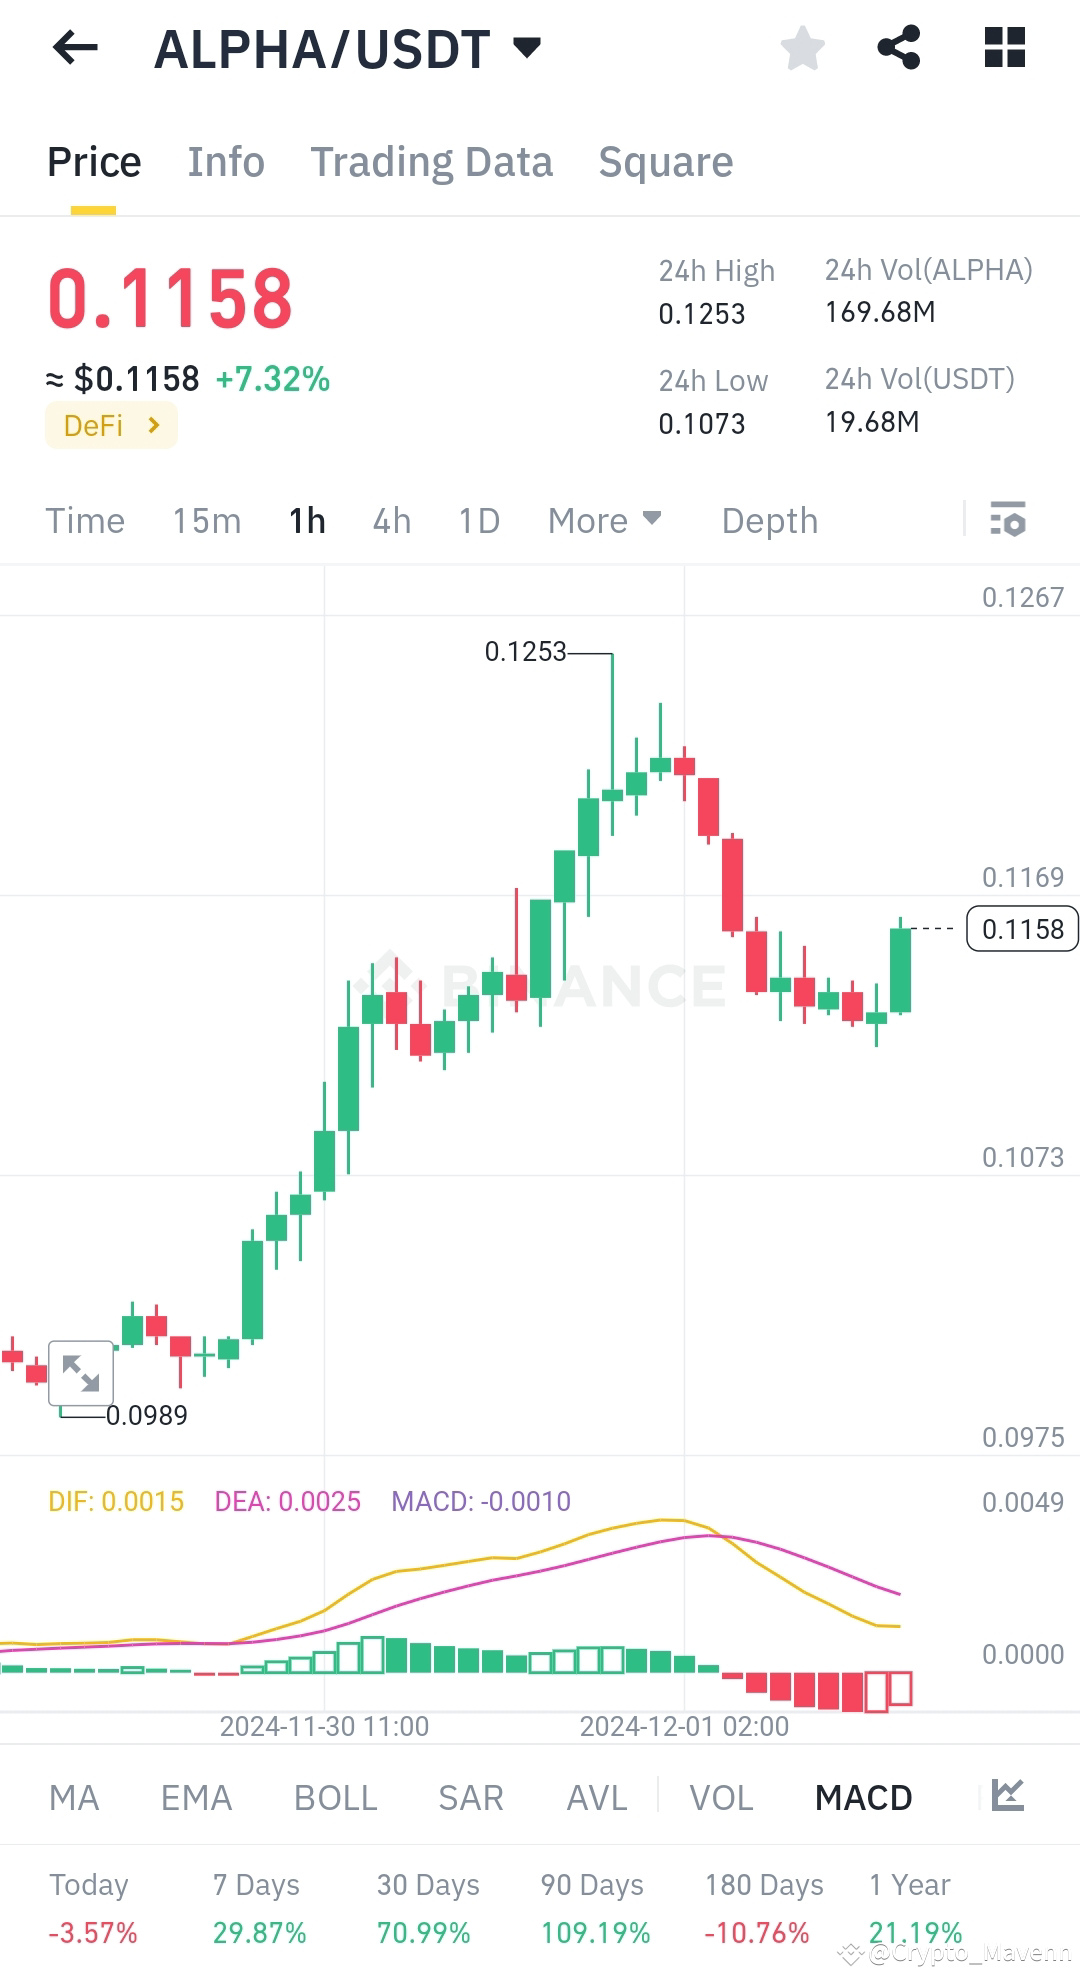1080x1975 pixels.
Task: Toggle the VOL indicator
Action: [719, 1797]
